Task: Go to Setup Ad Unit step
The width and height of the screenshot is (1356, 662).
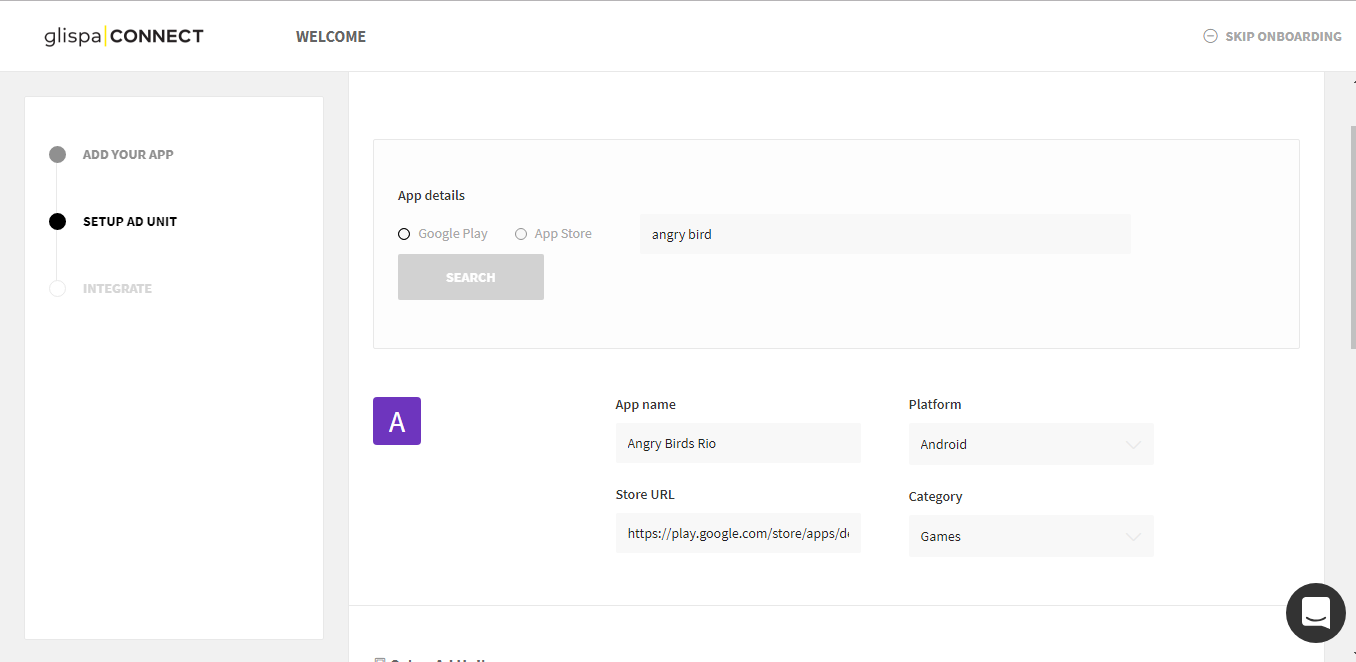Action: (x=130, y=222)
